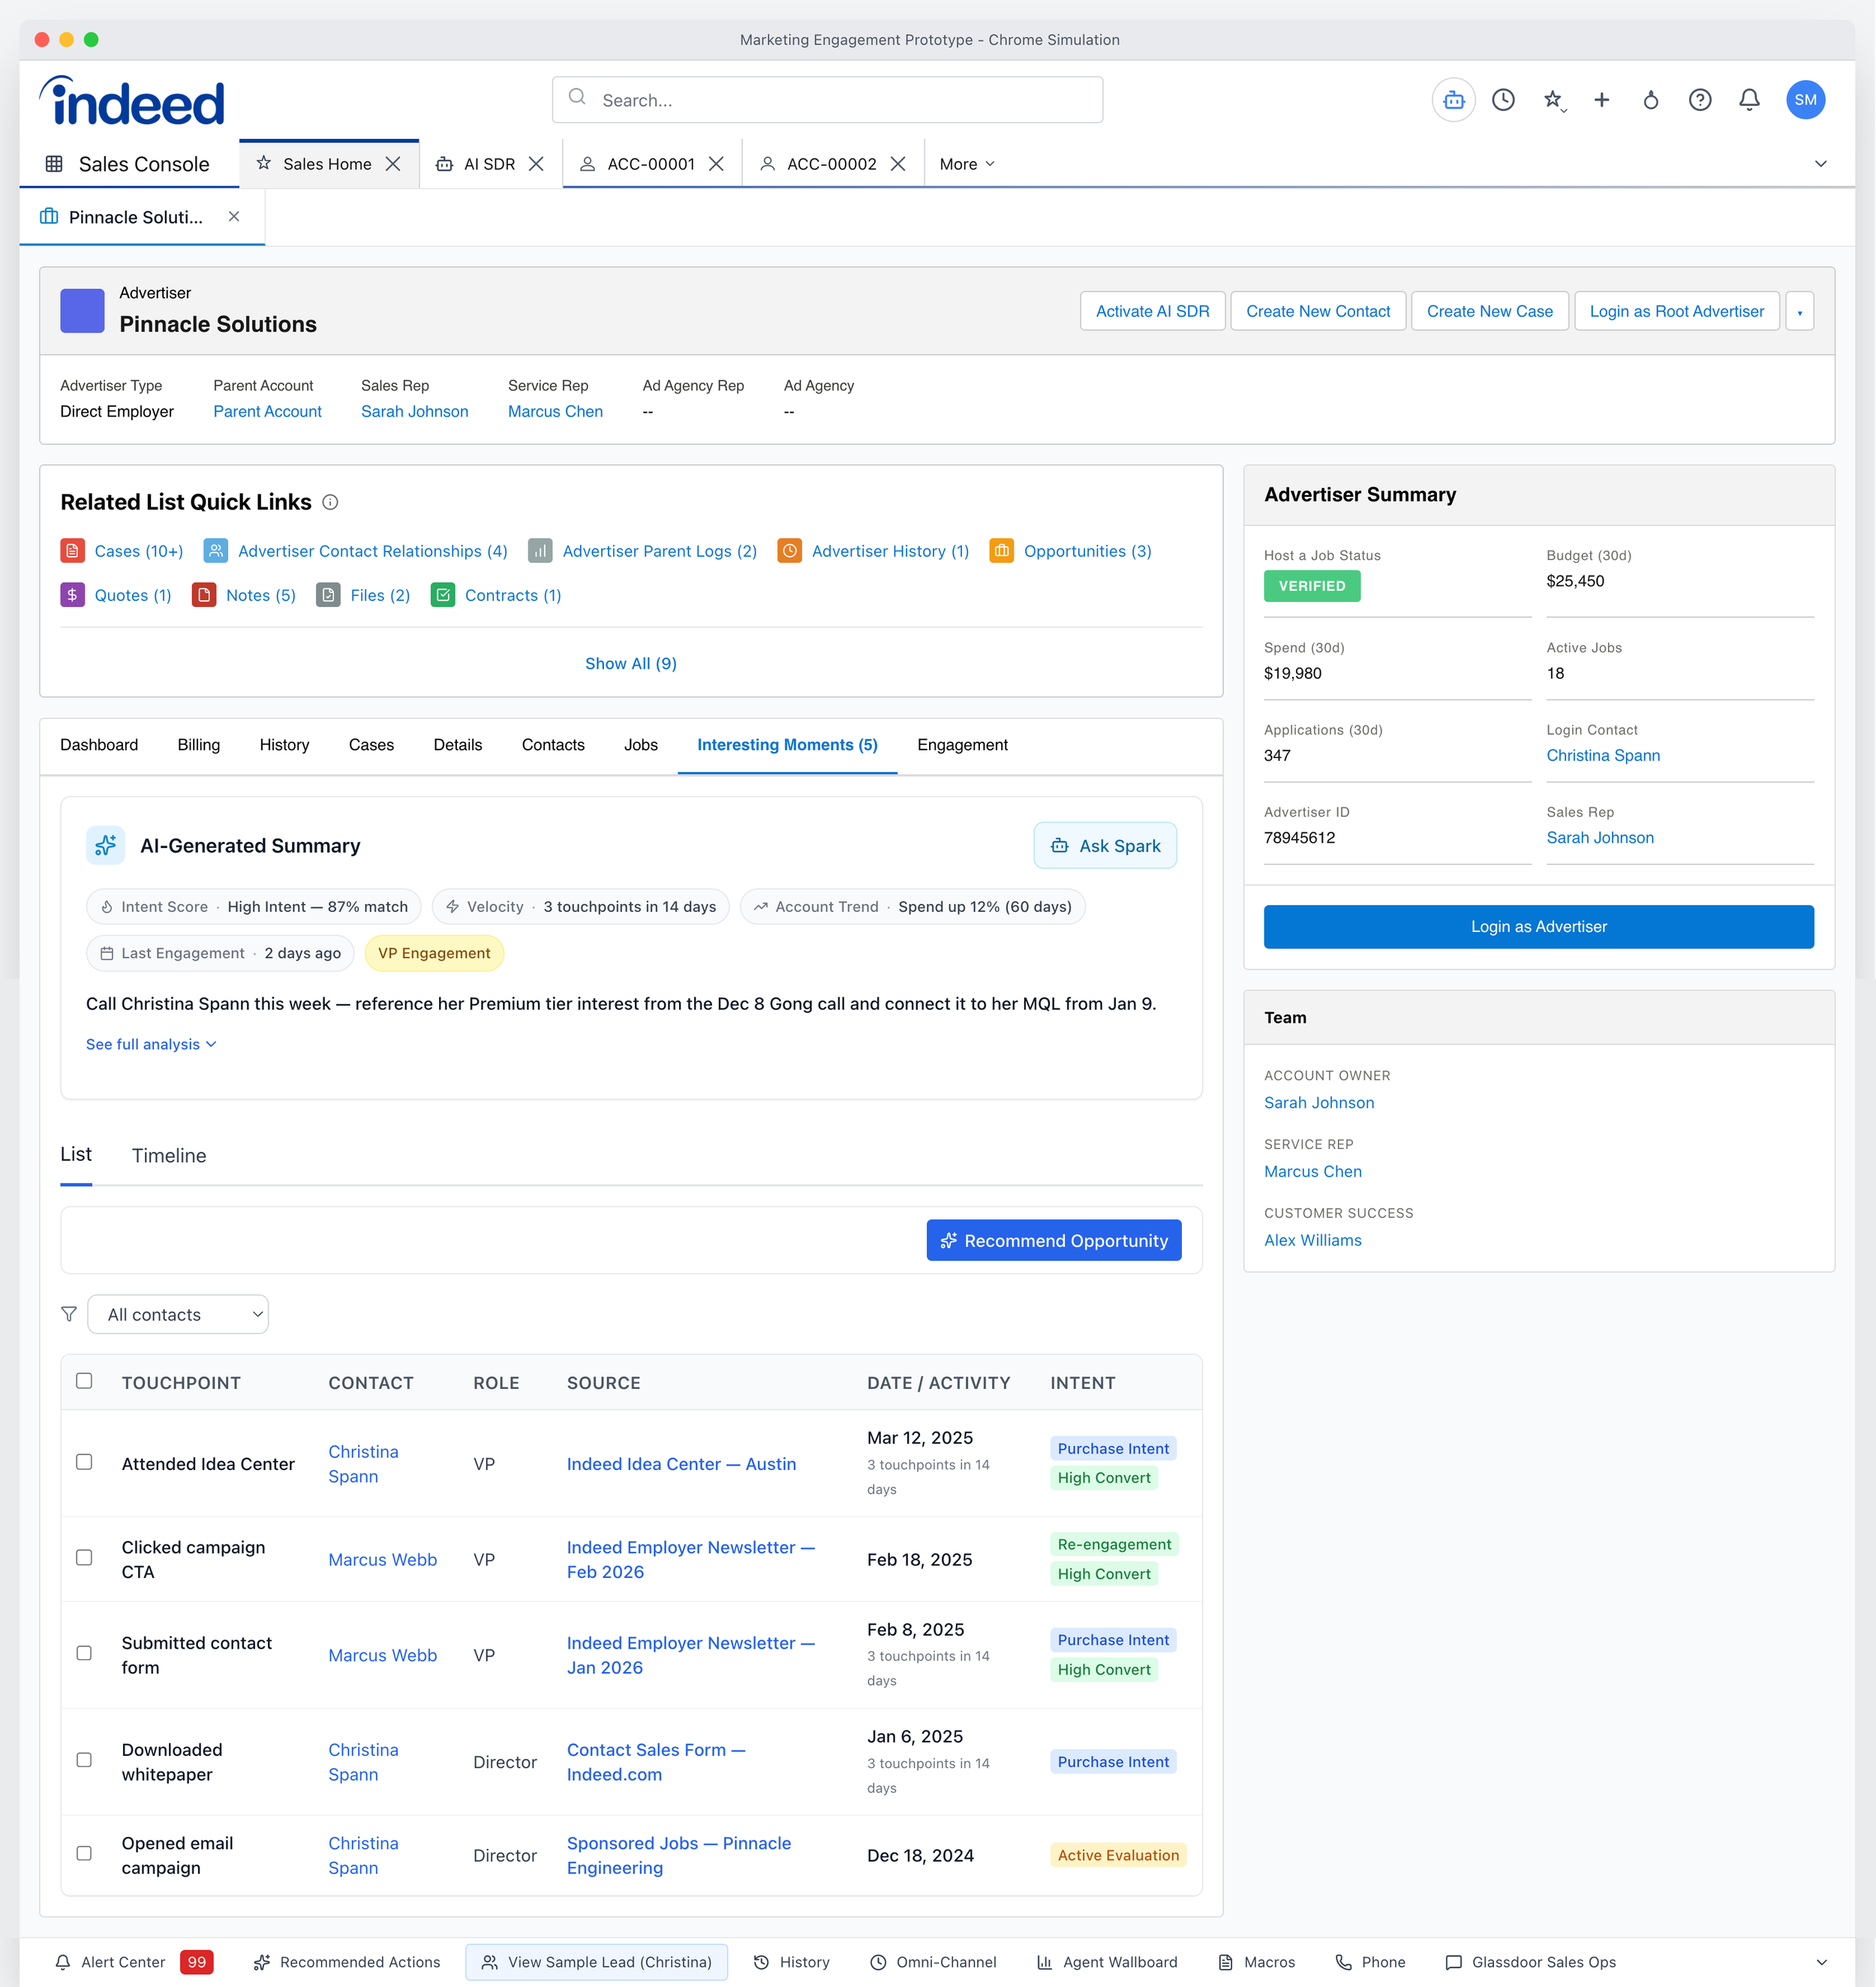
Task: Open the Cases (10+) quick link
Action: coord(138,551)
